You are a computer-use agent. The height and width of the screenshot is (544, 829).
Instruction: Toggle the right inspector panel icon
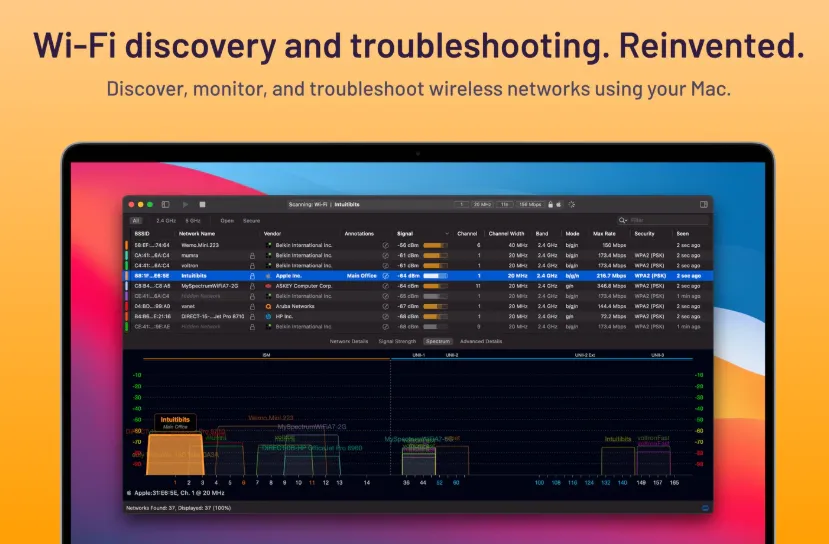704,205
